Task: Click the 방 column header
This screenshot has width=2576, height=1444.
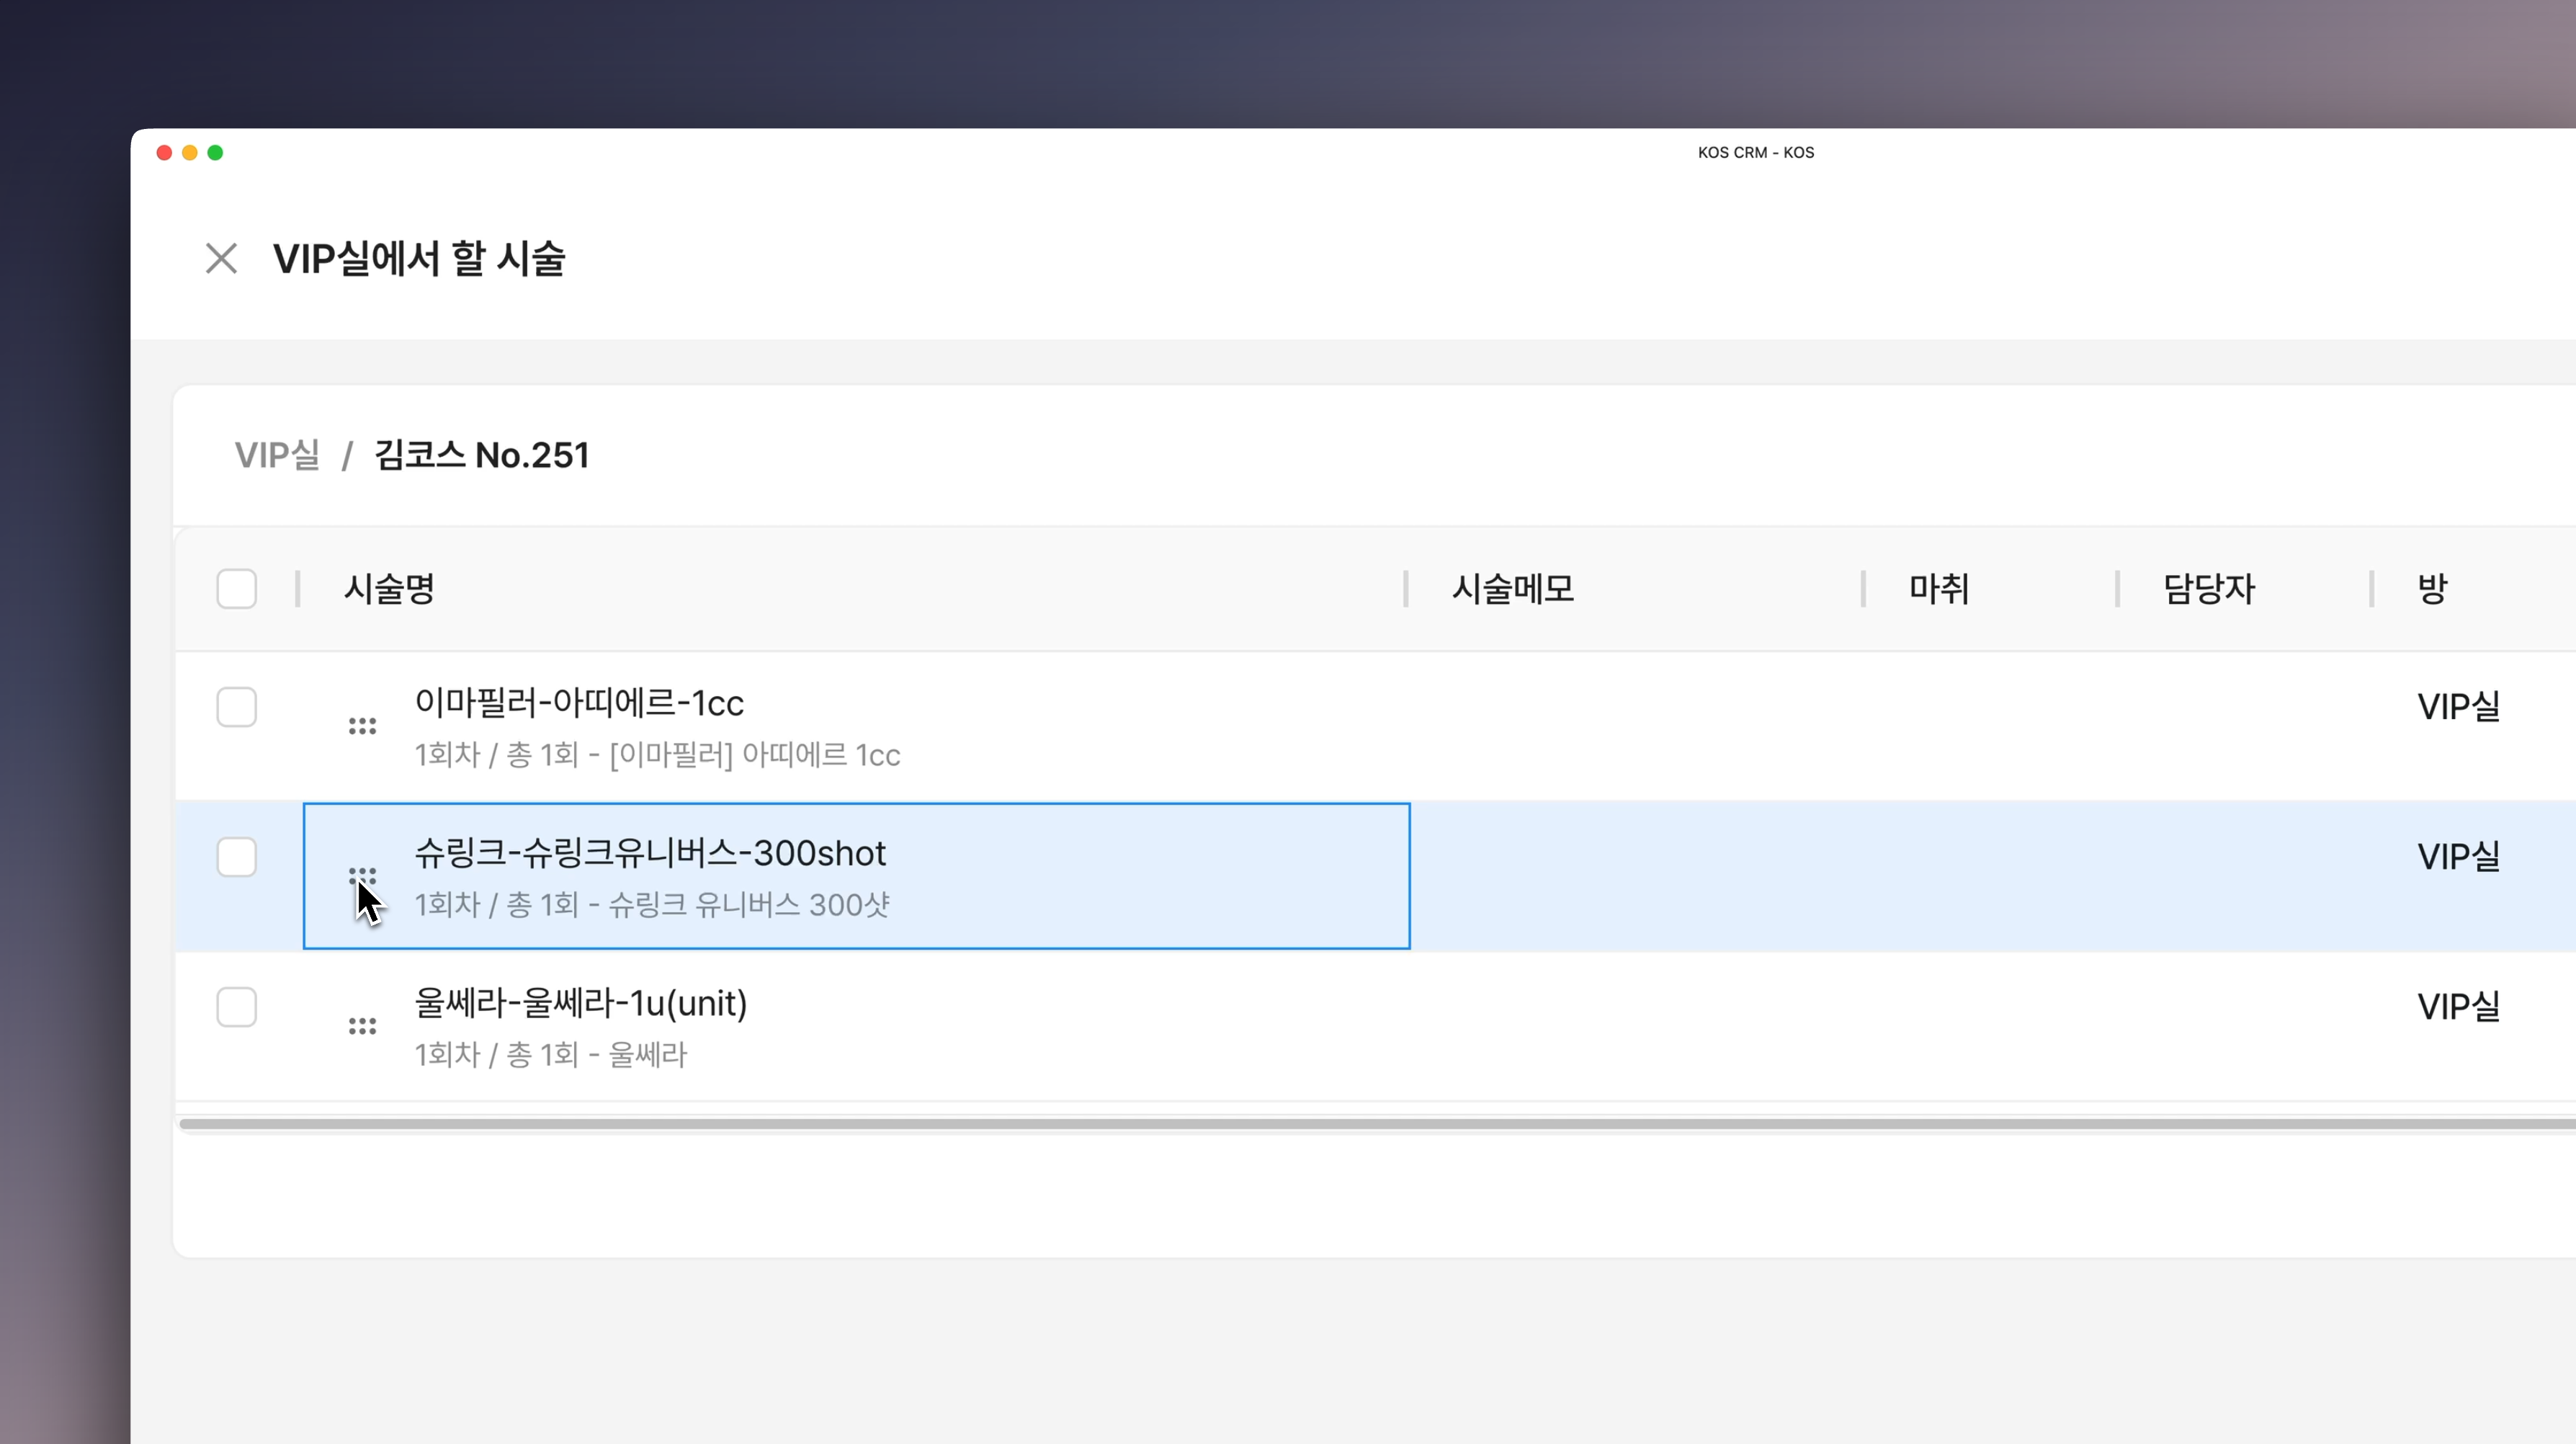Action: click(x=2432, y=588)
